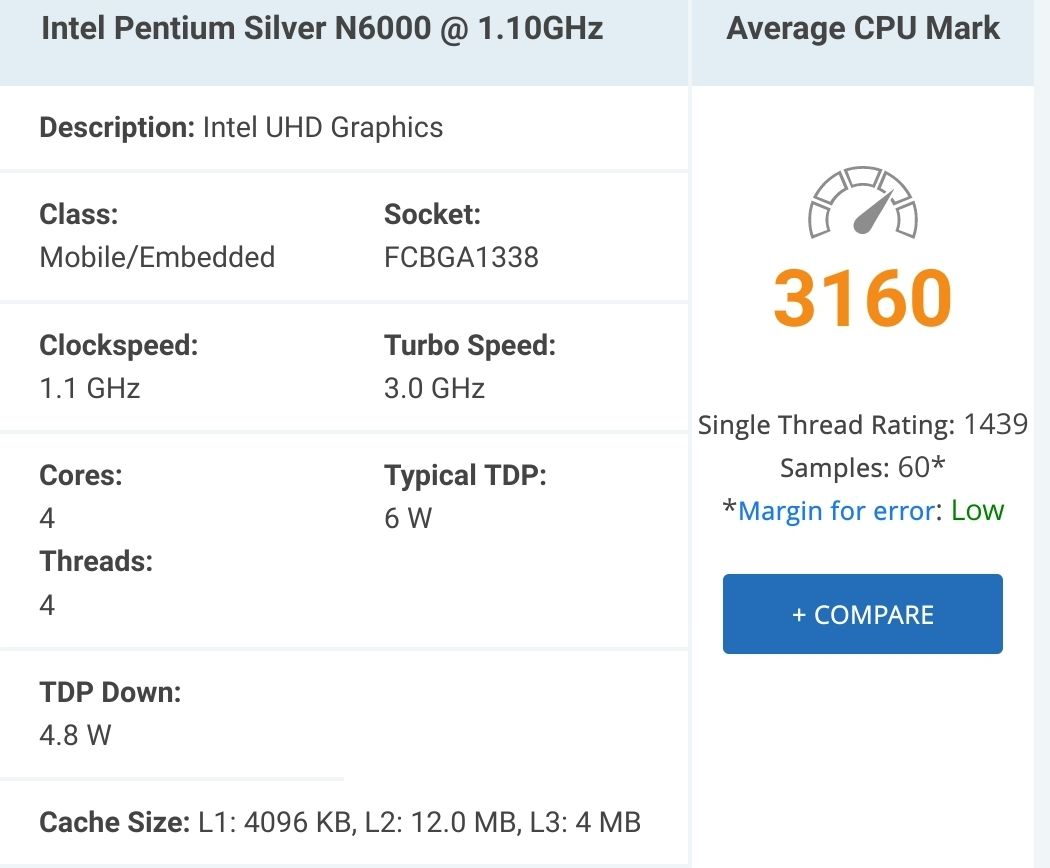The width and height of the screenshot is (1050, 868).
Task: Click the 3160 CPU Mark score
Action: 862,298
